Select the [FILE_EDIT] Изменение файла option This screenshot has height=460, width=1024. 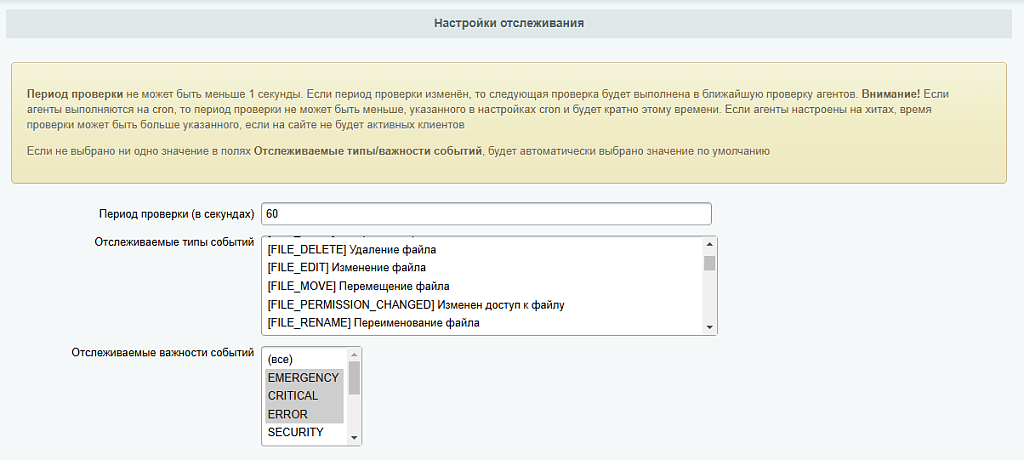[x=347, y=268]
